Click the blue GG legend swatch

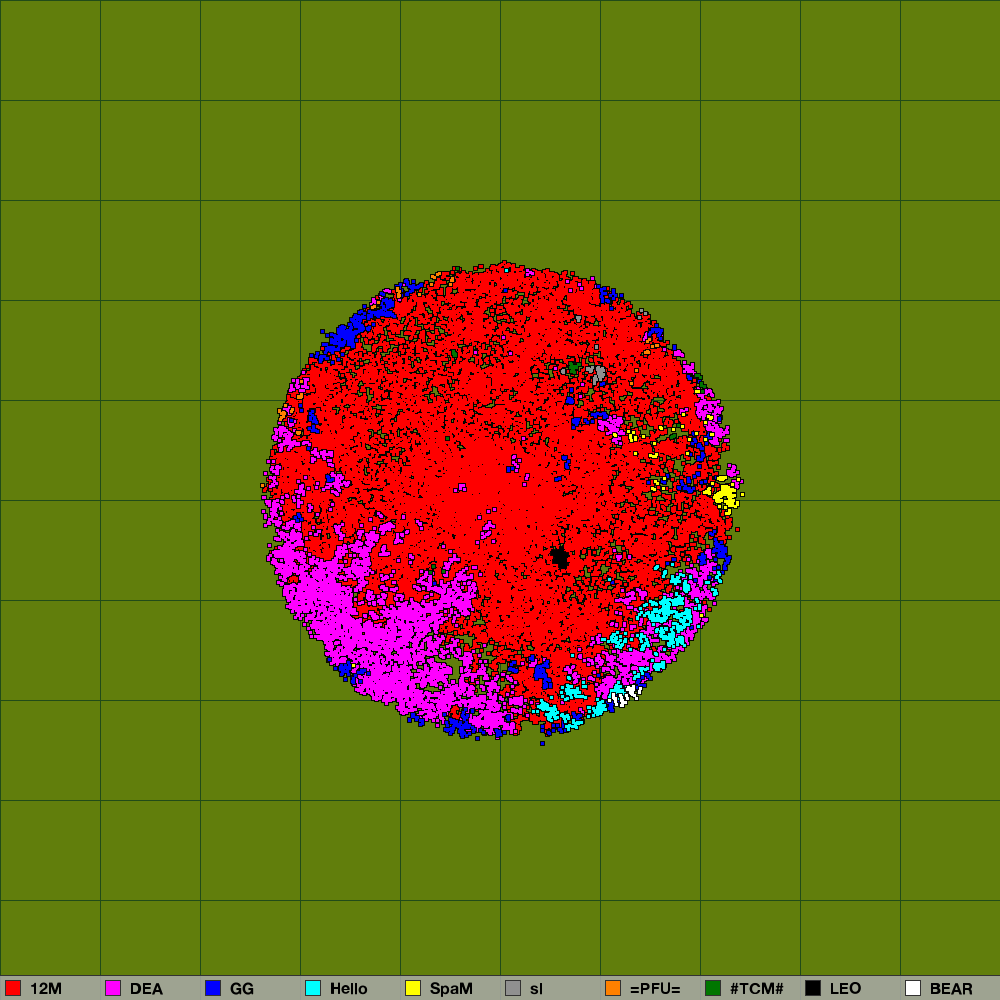click(213, 988)
